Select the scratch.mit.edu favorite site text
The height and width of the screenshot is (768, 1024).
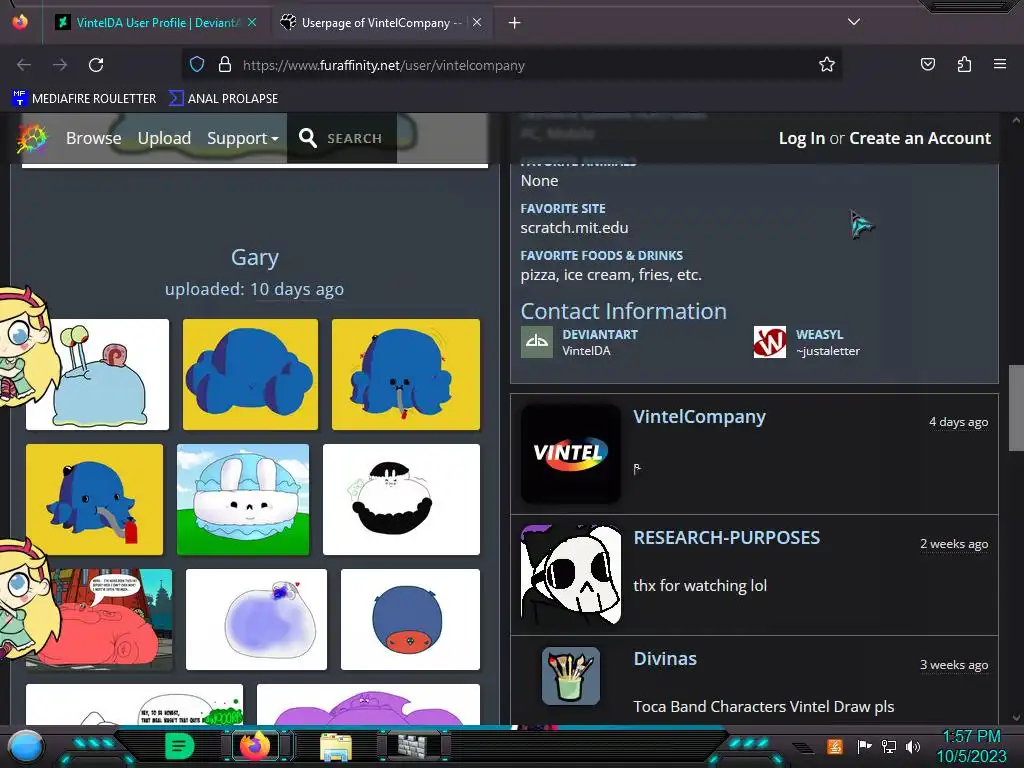tap(574, 228)
